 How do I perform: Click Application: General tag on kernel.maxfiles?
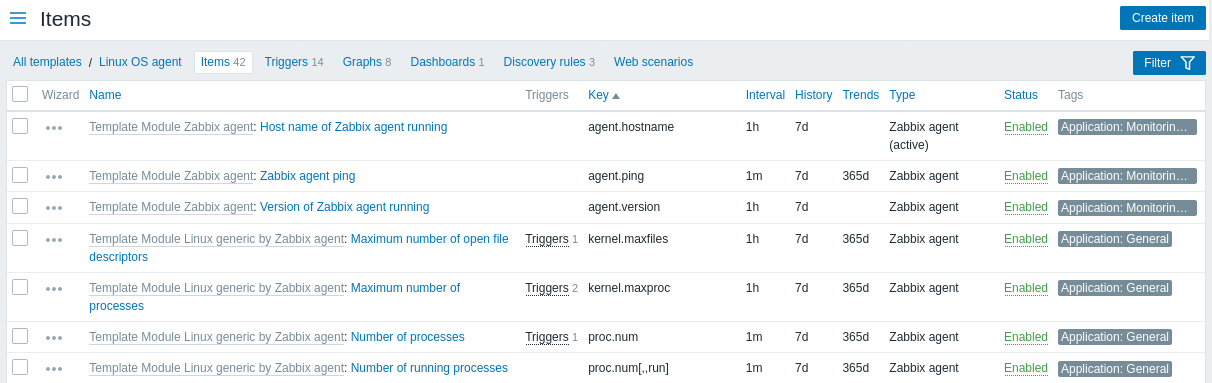[x=1115, y=239]
